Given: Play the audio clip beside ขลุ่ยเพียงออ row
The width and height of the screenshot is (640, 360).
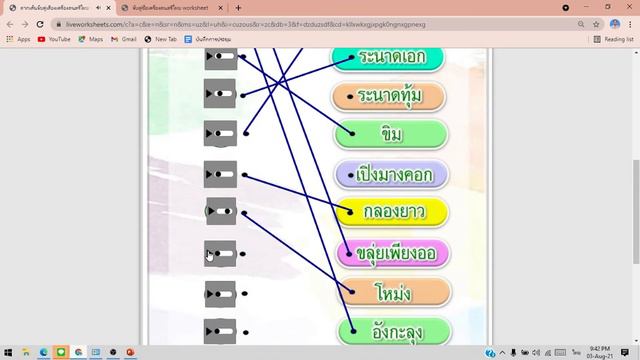Looking at the screenshot, I should pyautogui.click(x=209, y=253).
